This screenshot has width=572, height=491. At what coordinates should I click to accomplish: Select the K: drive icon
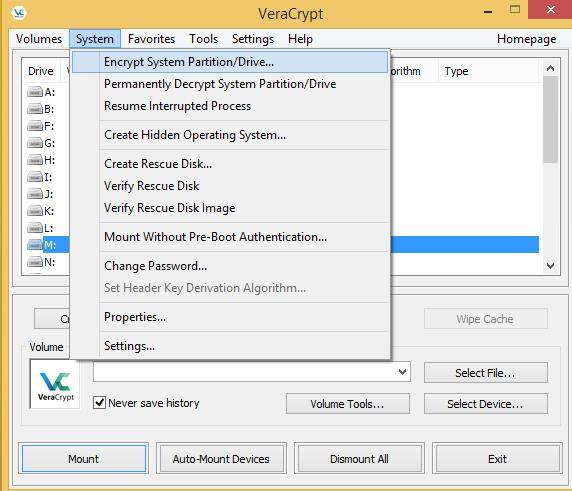click(x=35, y=211)
